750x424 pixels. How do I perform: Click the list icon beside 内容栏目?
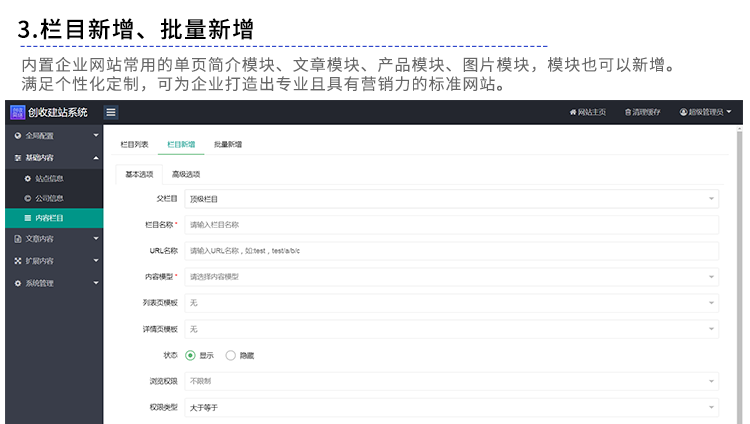pos(28,218)
